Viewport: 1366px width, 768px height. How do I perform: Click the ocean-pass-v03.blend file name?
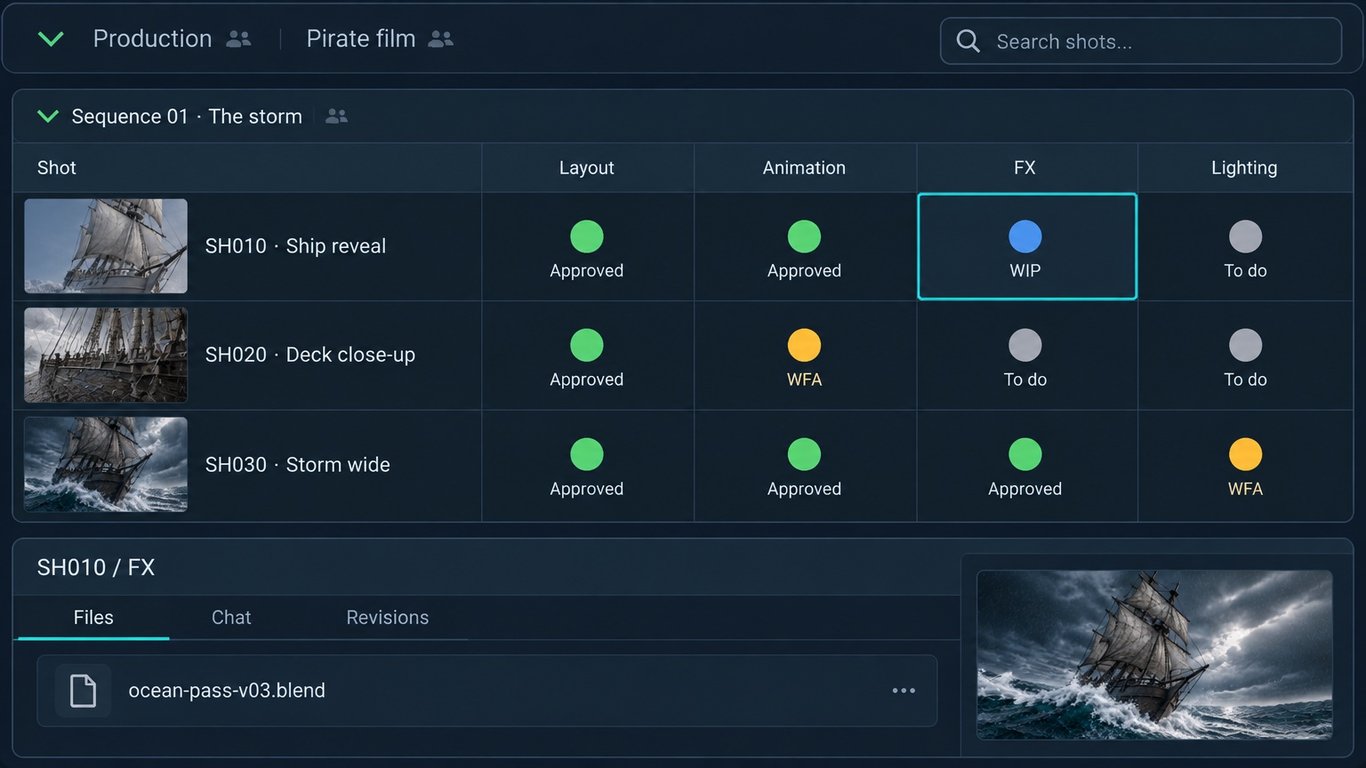pos(227,691)
